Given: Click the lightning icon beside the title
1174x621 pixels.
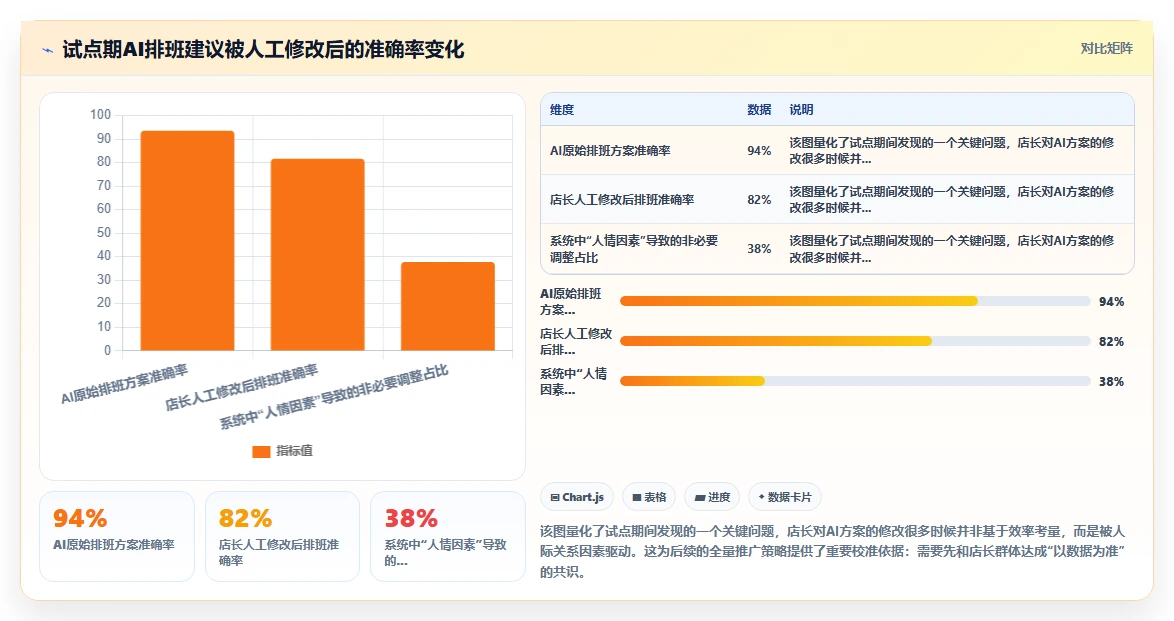Looking at the screenshot, I should click(48, 50).
